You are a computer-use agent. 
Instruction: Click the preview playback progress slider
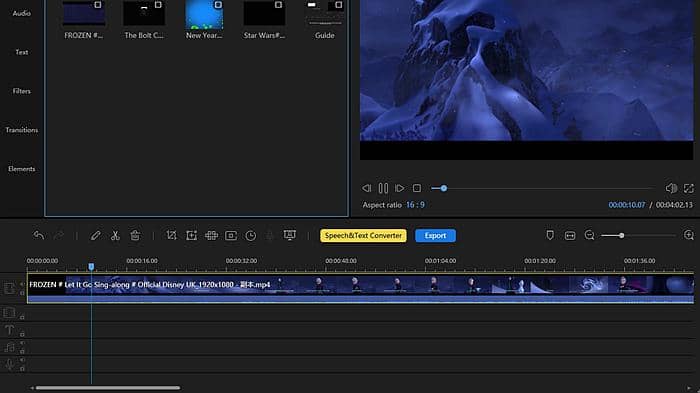click(542, 188)
